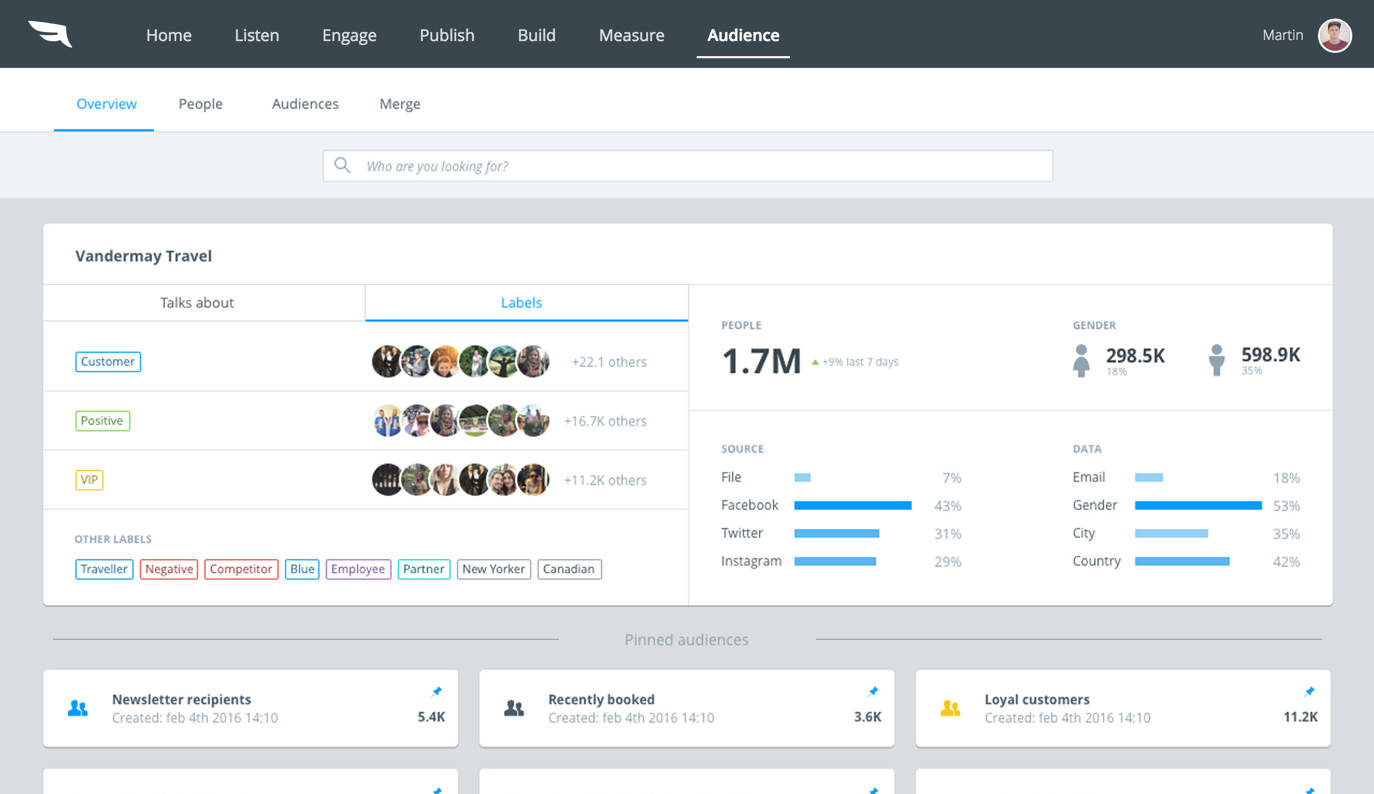Click the search magnifier icon
This screenshot has width=1374, height=794.
(x=342, y=165)
